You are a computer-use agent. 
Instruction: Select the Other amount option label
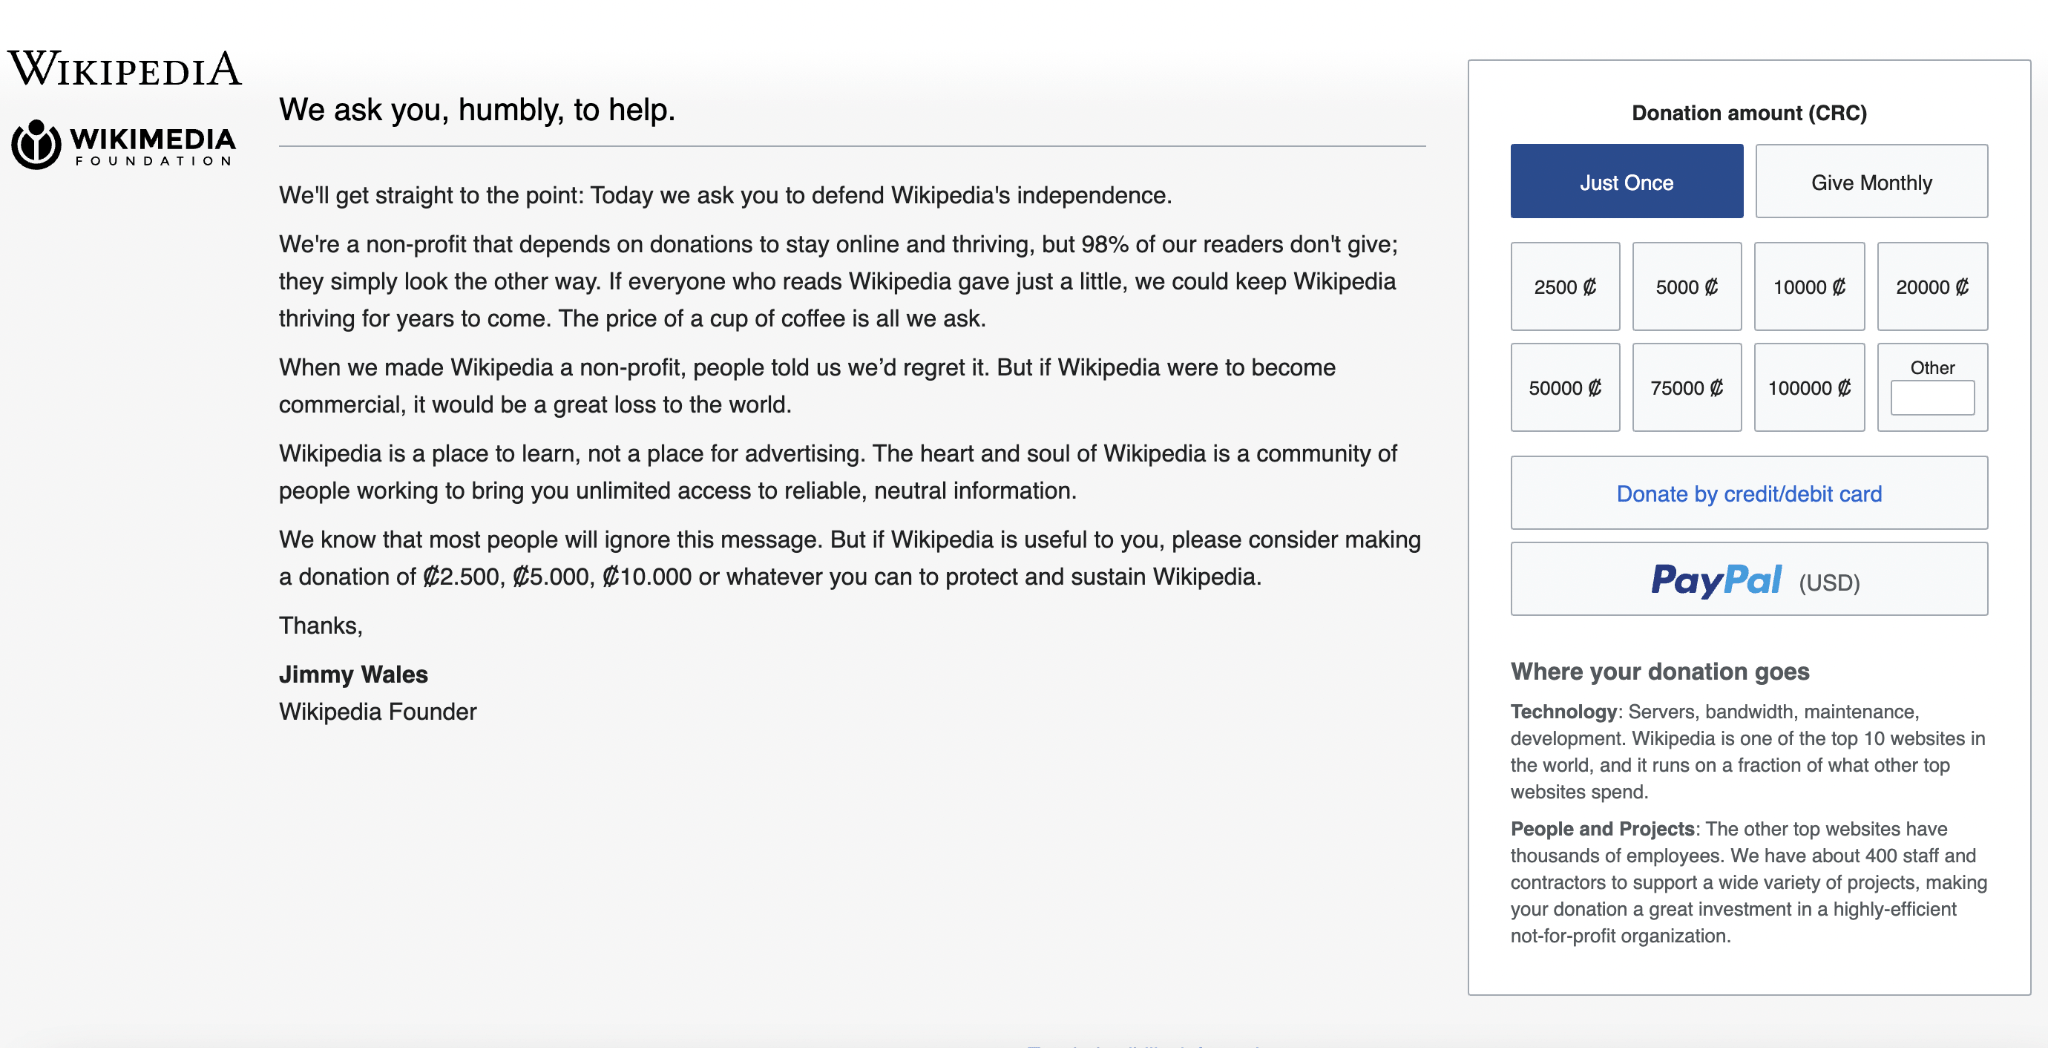pos(1932,368)
